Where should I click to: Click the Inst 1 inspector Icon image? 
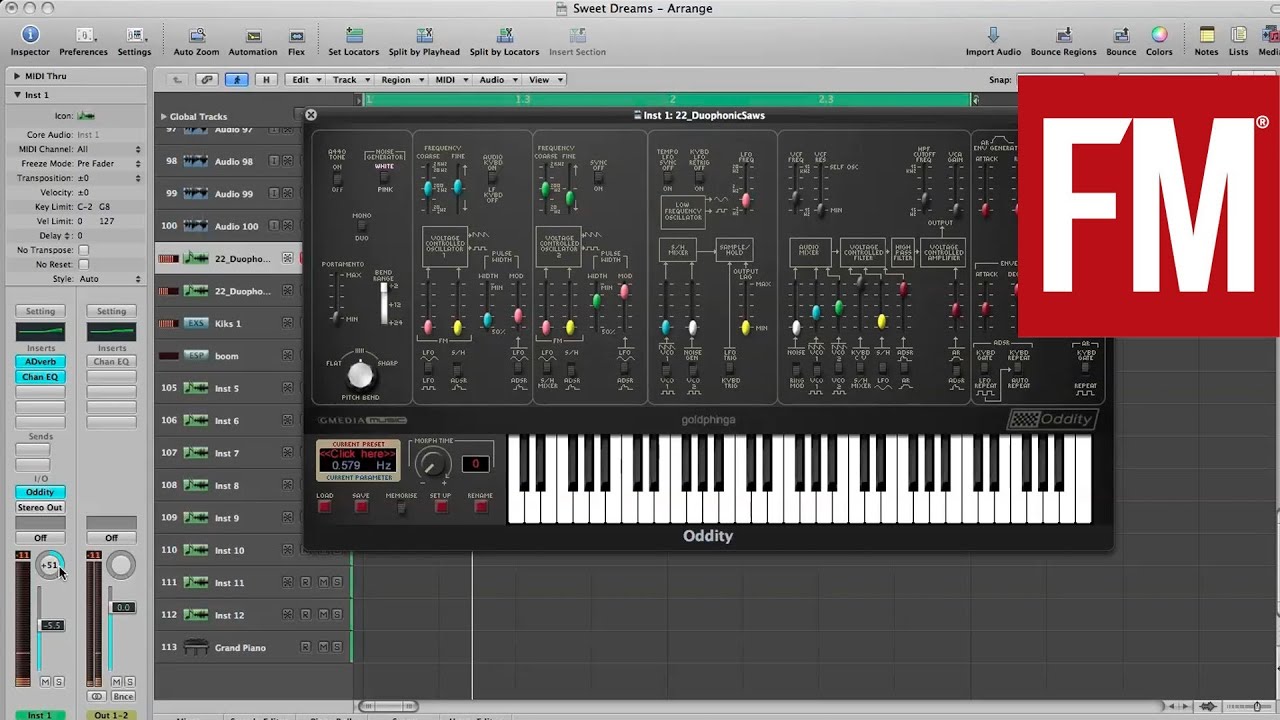tap(86, 116)
